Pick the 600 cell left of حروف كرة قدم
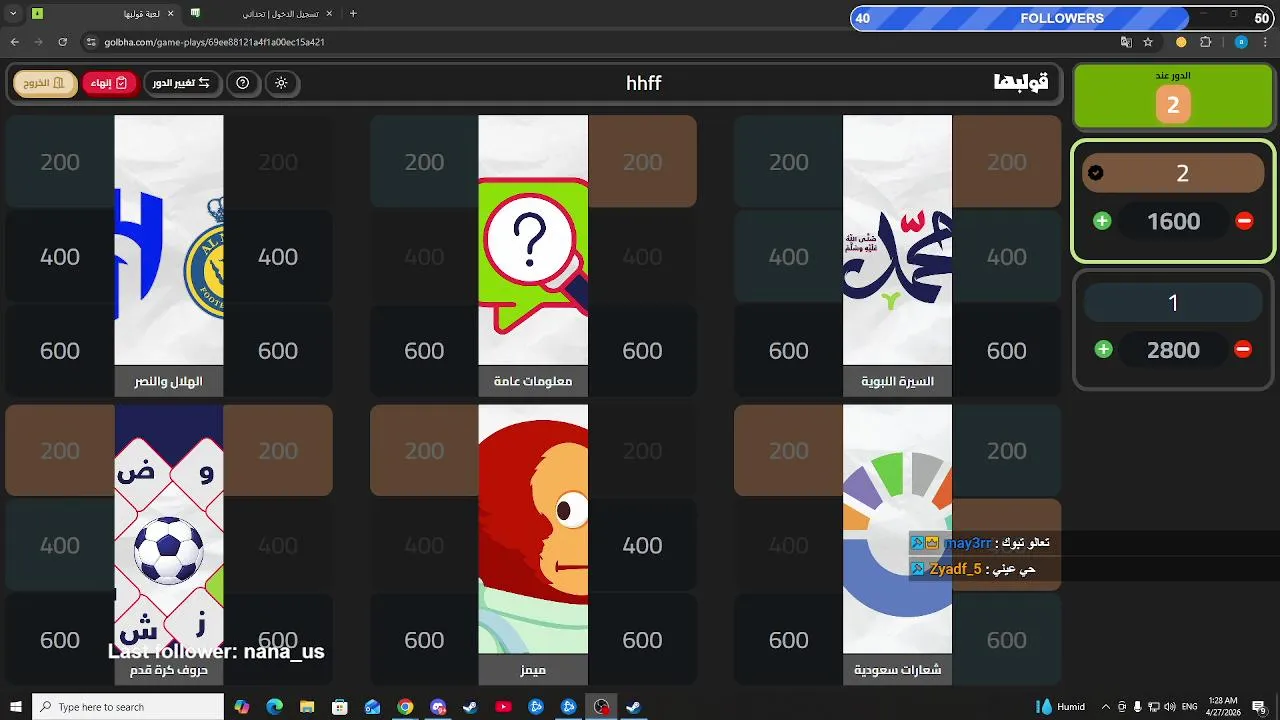 60,640
